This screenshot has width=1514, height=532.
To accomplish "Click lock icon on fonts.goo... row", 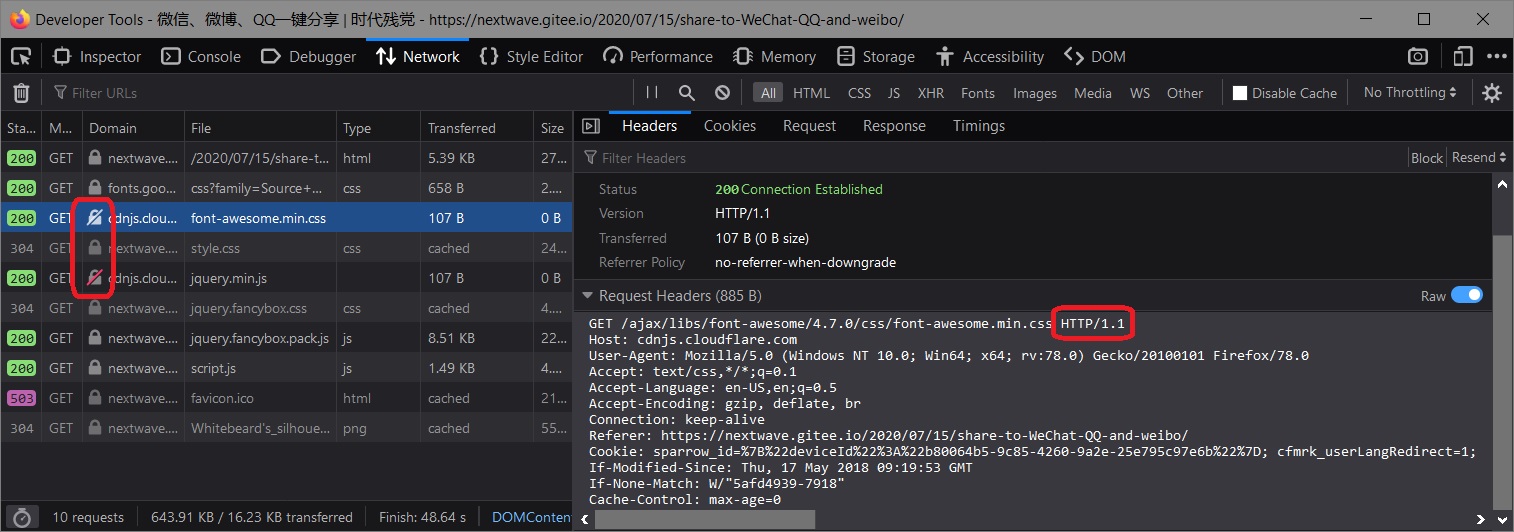I will coord(95,188).
